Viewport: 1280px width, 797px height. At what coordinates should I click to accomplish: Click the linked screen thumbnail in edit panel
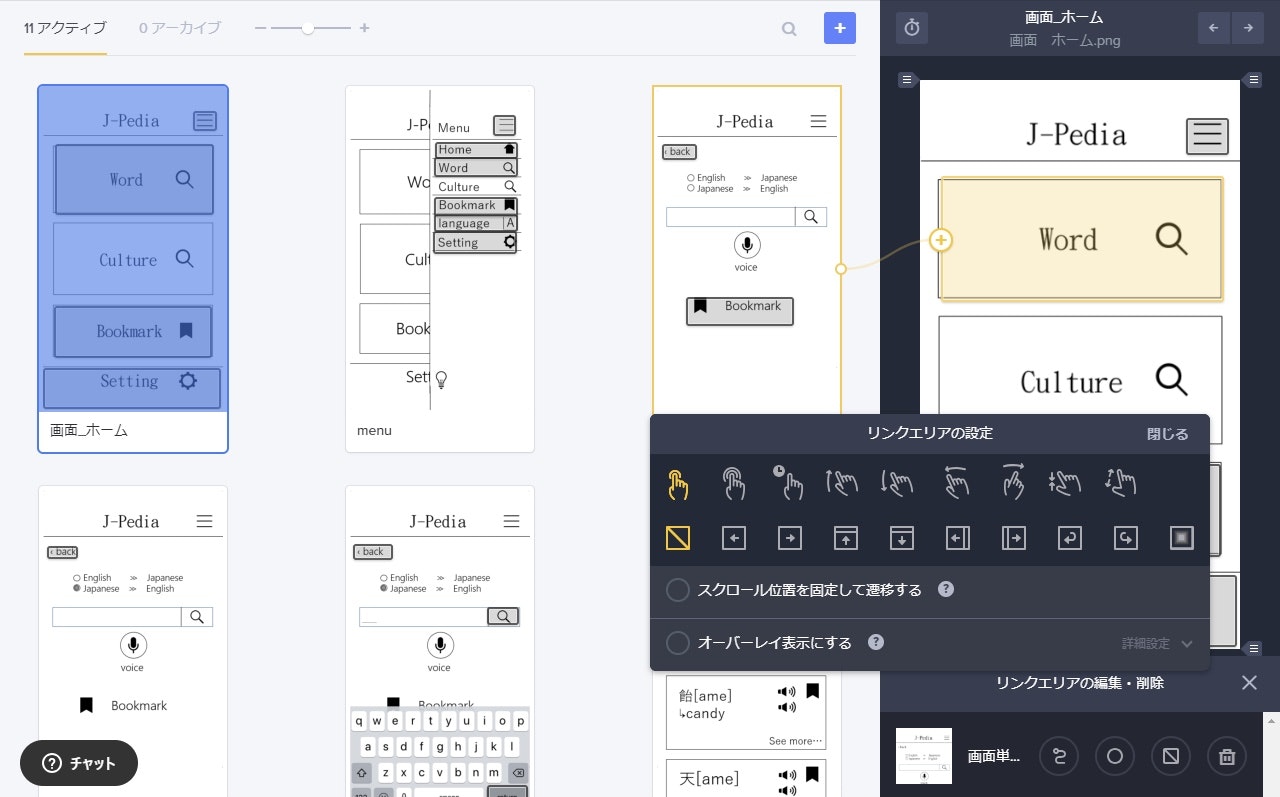pos(924,756)
